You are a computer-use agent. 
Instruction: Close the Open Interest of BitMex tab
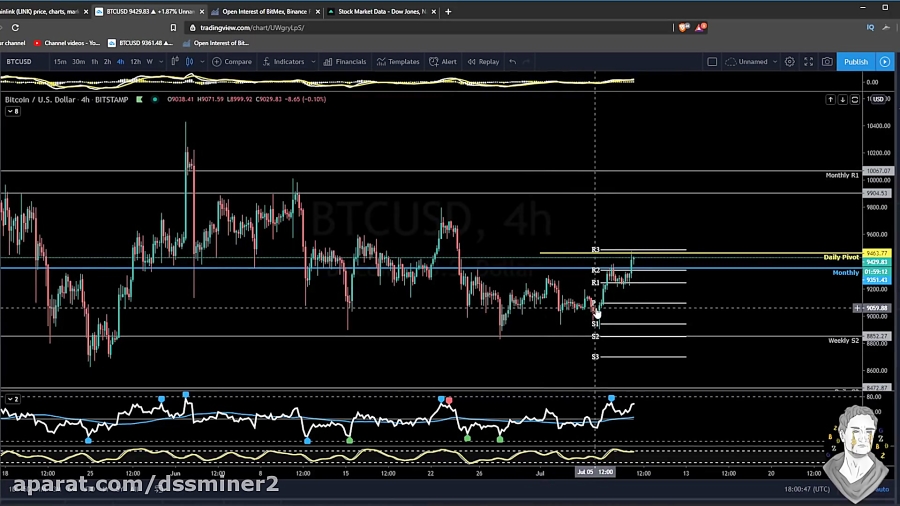click(x=317, y=11)
